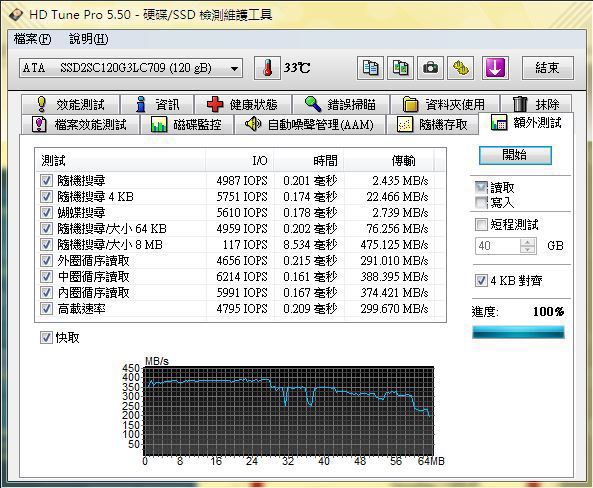Click the 結束 exit button
This screenshot has width=593, height=488.
tap(548, 68)
